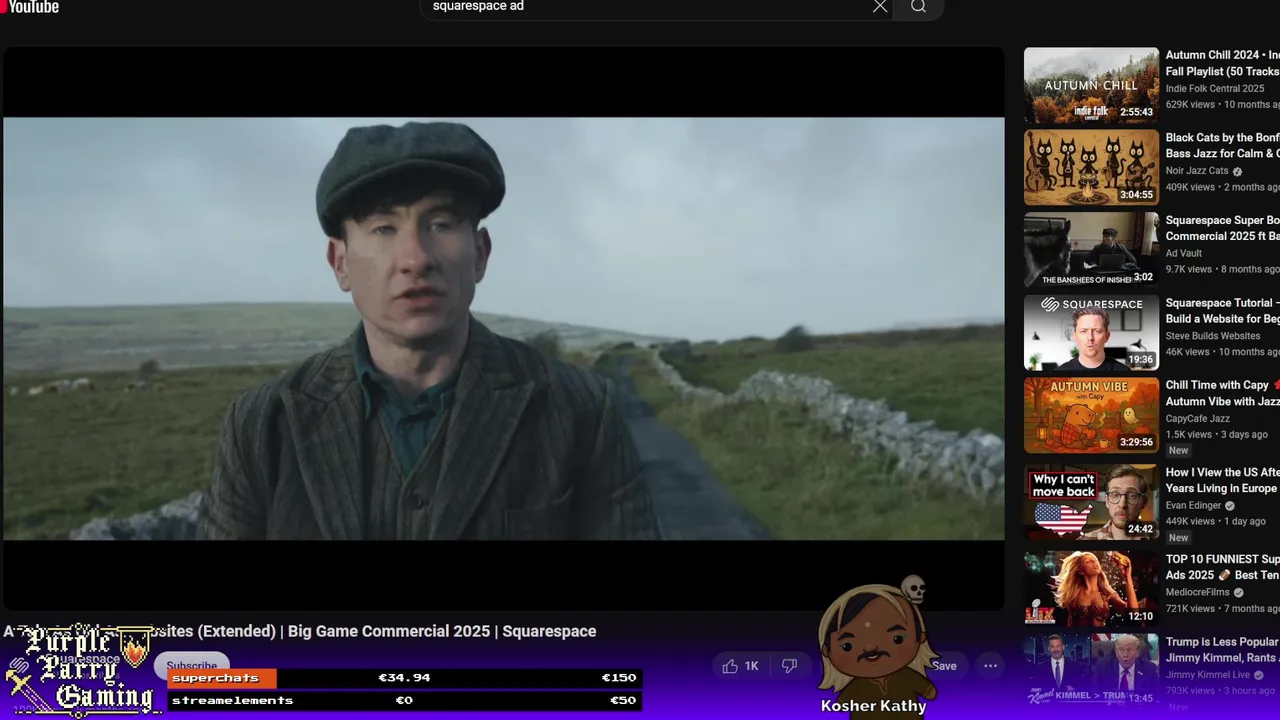Click the 3:29:56 duration badge

(x=1136, y=442)
